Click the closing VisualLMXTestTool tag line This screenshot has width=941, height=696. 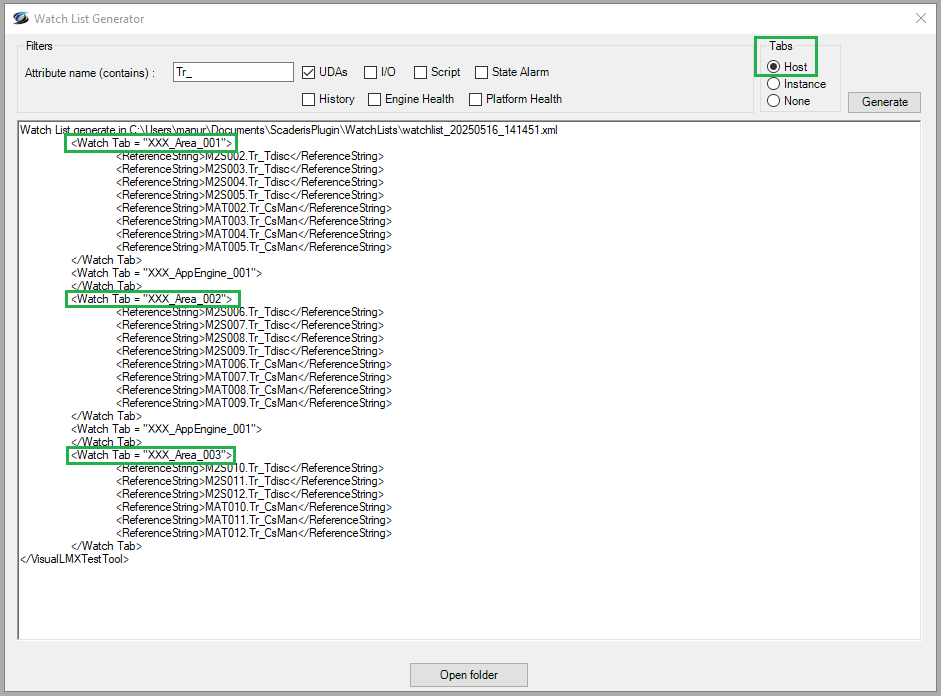[x=75, y=559]
